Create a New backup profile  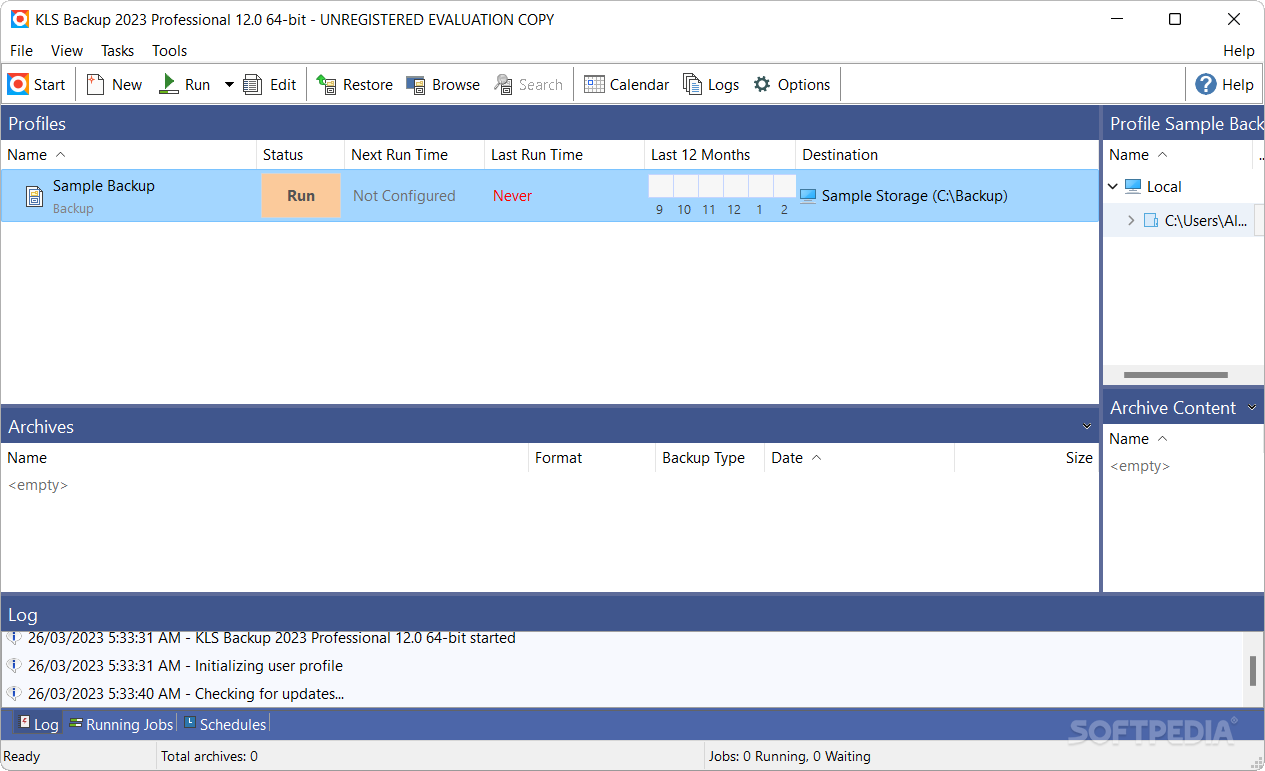[114, 85]
